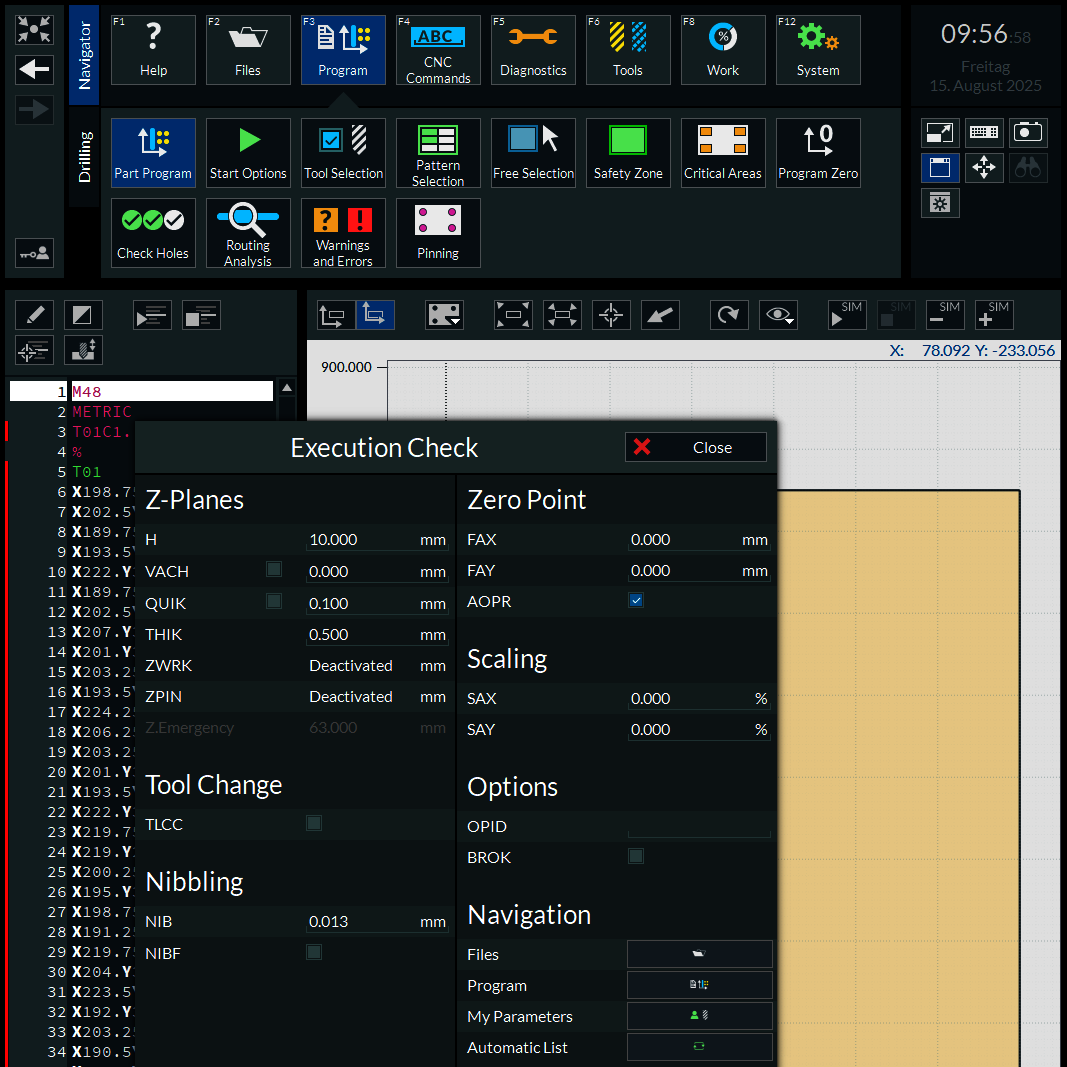1067x1067 pixels.
Task: Click the user key login icon
Action: point(34,253)
